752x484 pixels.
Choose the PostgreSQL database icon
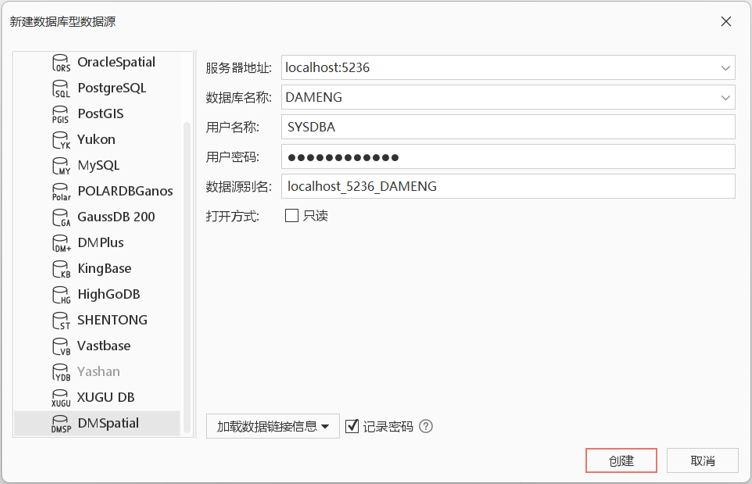pos(61,89)
